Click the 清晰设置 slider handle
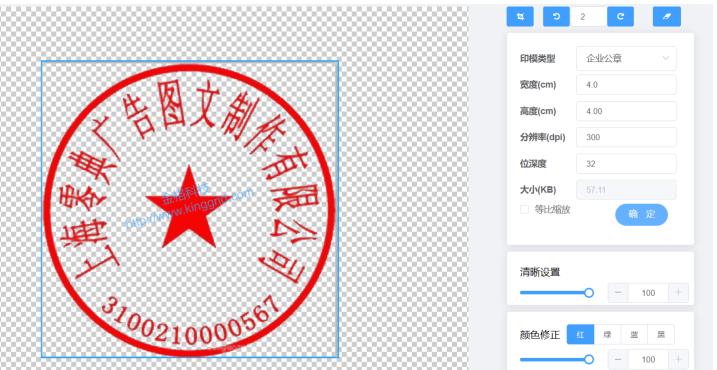 589,293
